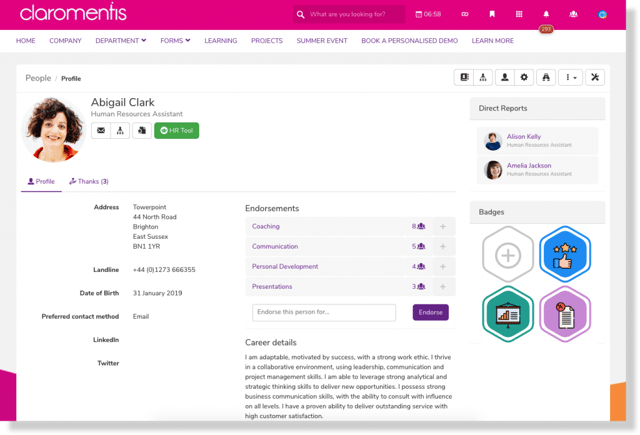640x435 pixels.
Task: Focus the 'Endorse this person for...' field
Action: point(324,313)
